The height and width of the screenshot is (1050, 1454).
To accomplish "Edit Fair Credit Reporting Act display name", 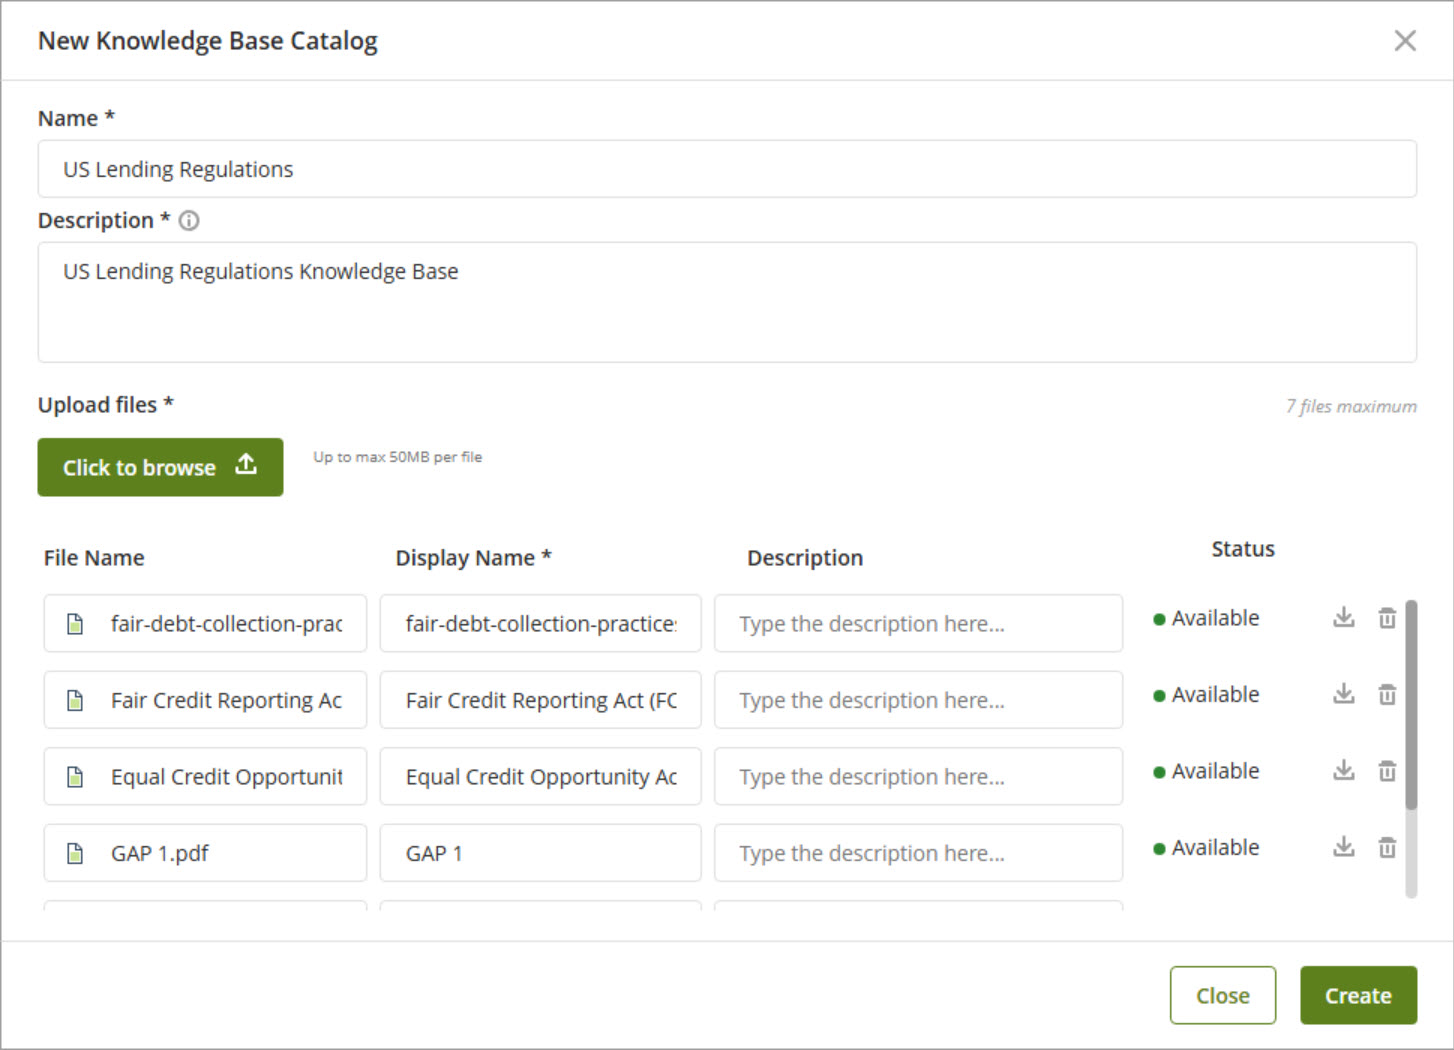I will tap(540, 700).
